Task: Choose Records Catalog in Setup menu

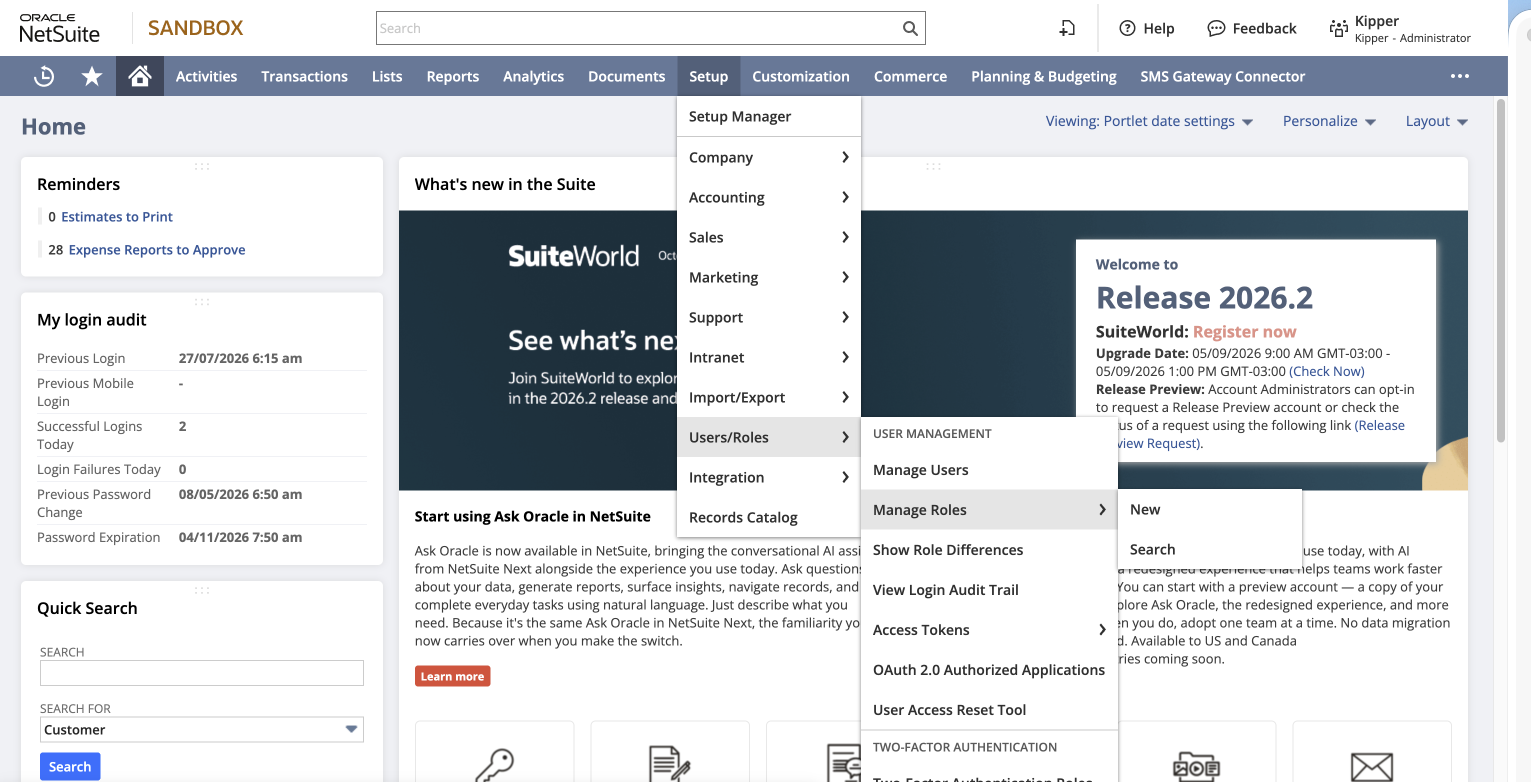Action: pos(769,517)
